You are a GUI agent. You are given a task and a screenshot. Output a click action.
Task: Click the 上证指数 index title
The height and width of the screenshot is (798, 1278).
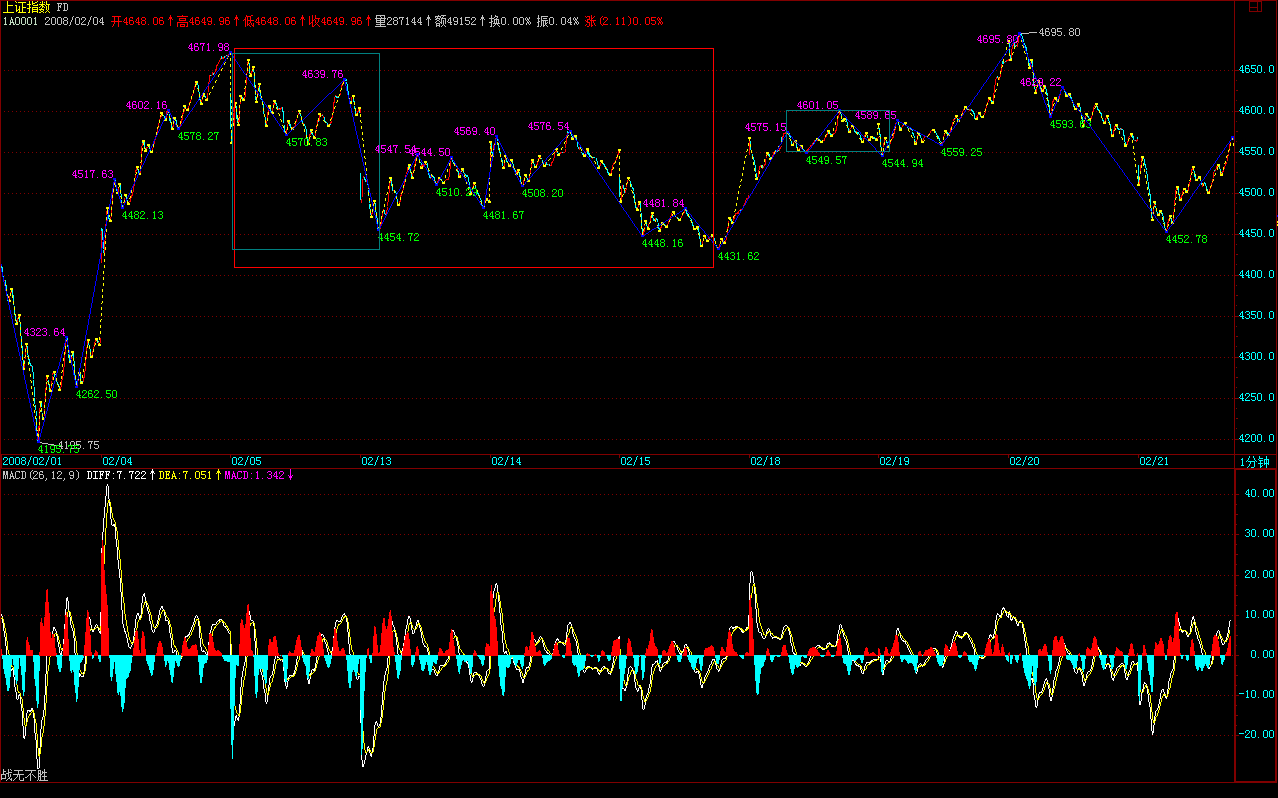[26, 7]
